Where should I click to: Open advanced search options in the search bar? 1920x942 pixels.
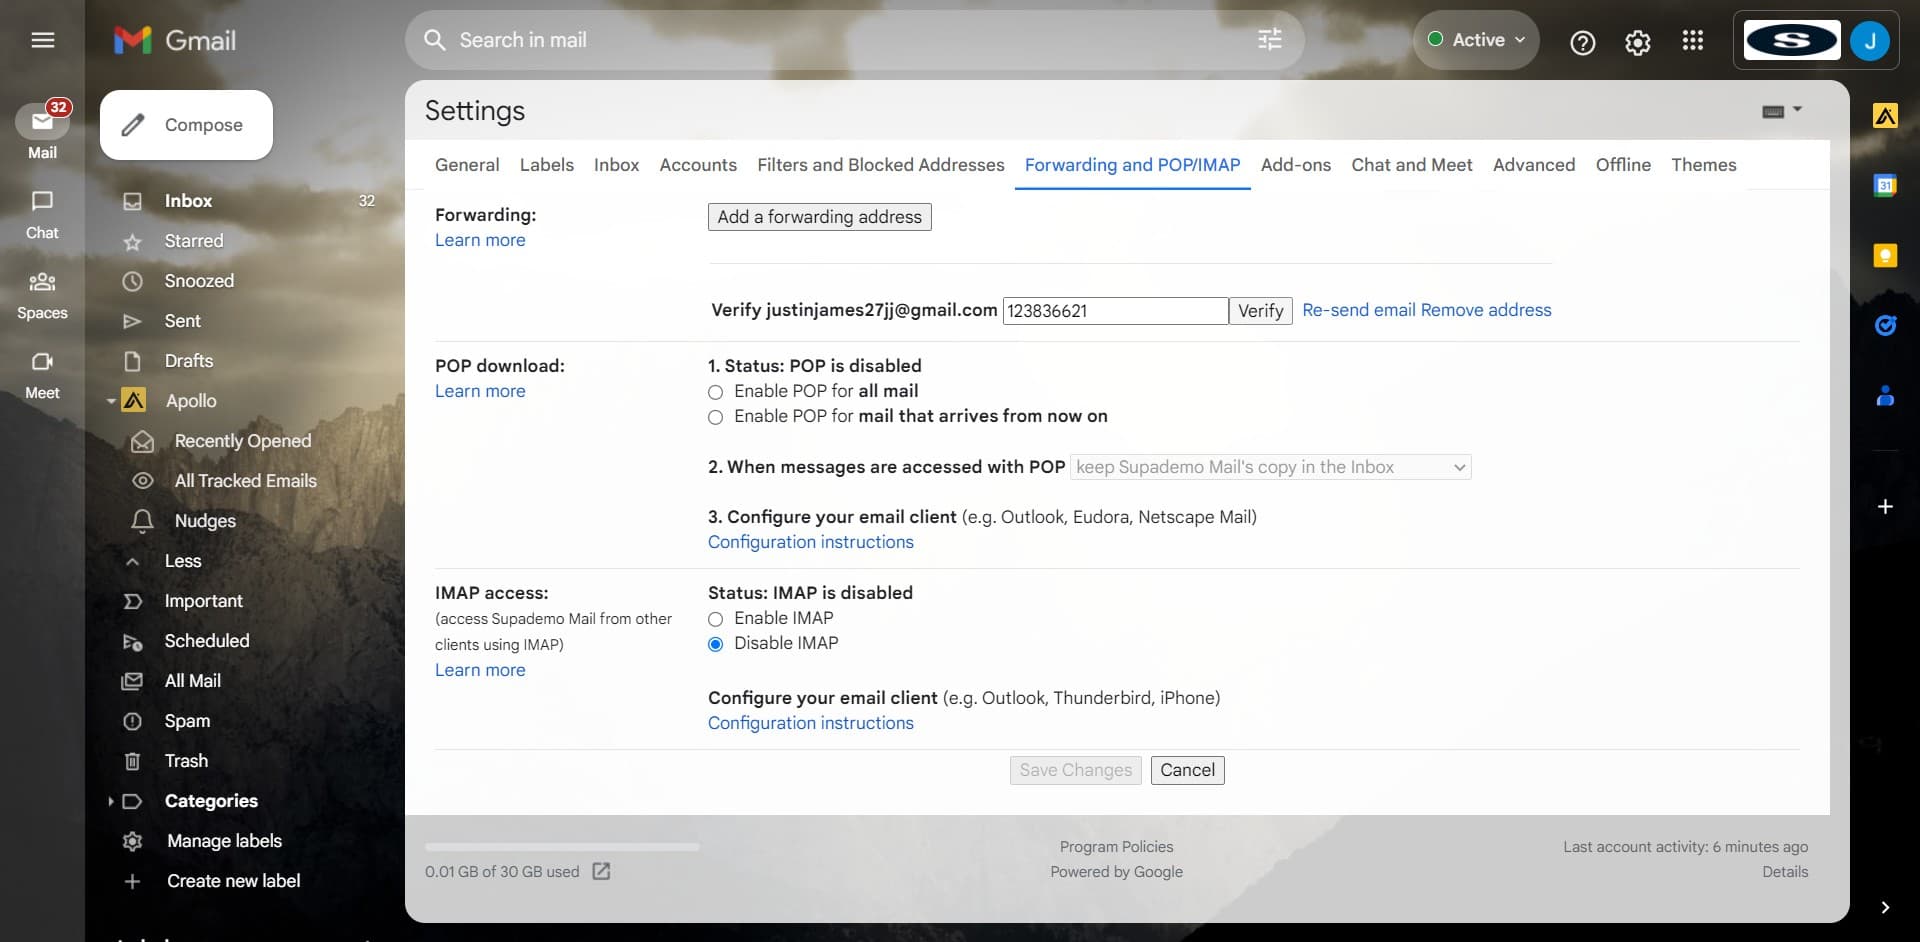tap(1269, 40)
